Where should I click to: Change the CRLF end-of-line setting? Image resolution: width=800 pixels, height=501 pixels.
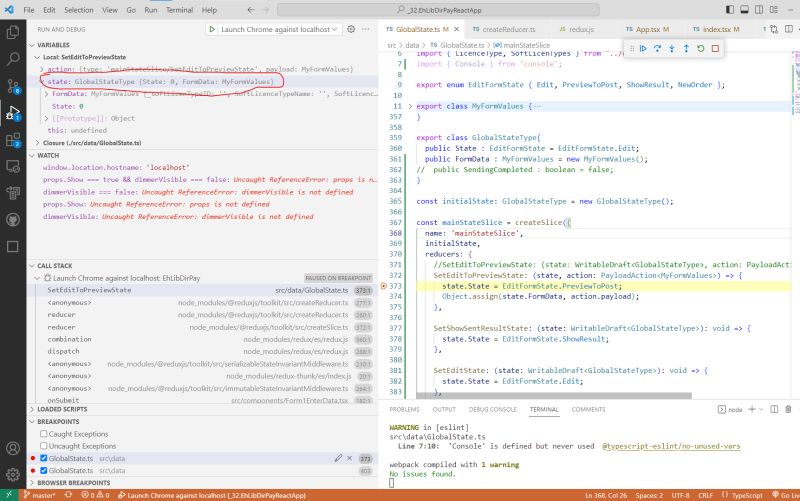click(706, 495)
